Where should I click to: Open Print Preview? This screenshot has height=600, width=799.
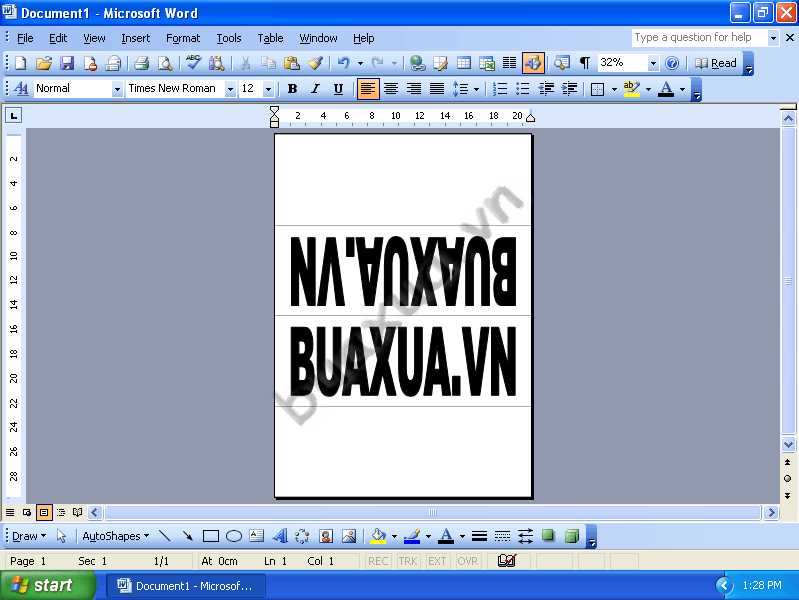165,63
